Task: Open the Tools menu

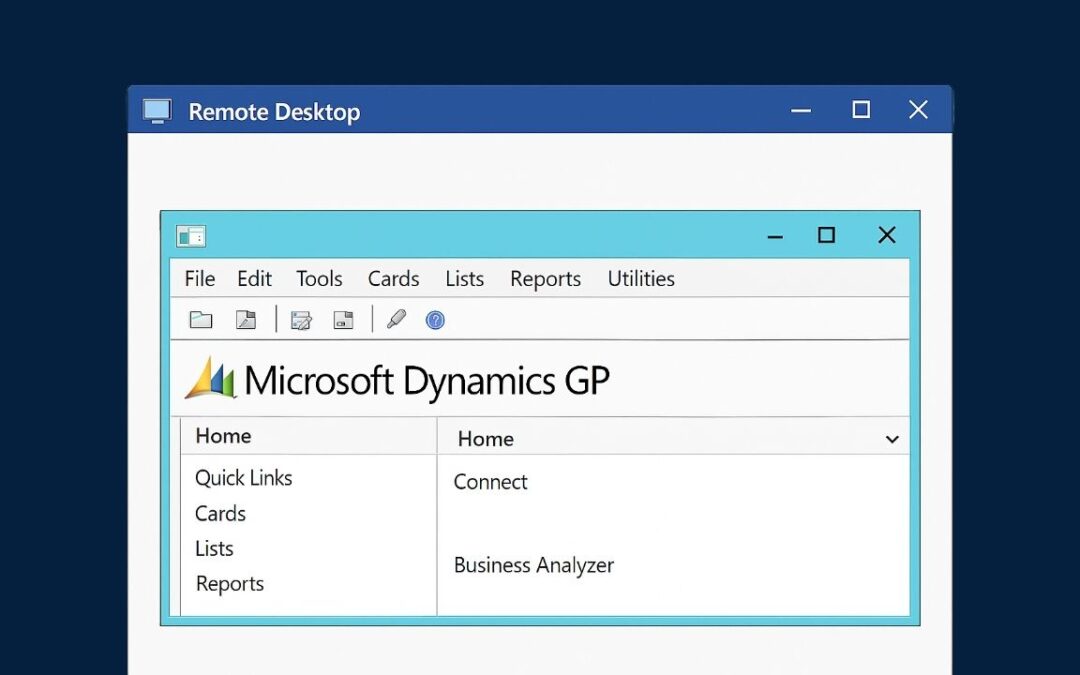Action: pyautogui.click(x=319, y=278)
